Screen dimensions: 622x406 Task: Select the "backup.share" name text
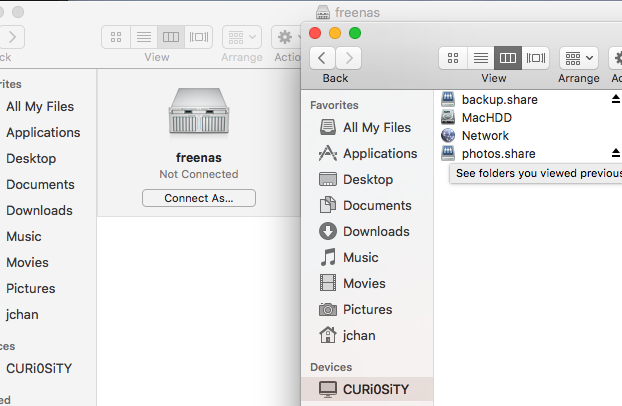[499, 99]
